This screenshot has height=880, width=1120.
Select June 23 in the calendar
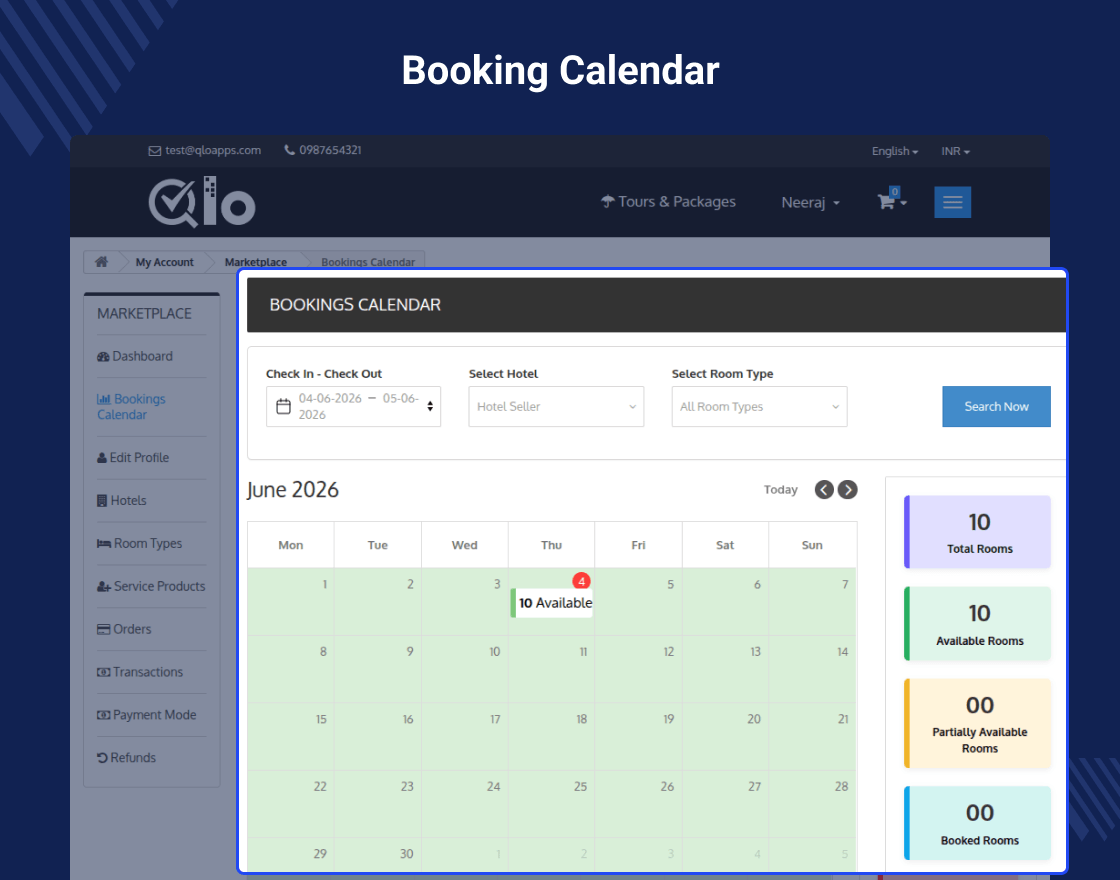tap(378, 804)
